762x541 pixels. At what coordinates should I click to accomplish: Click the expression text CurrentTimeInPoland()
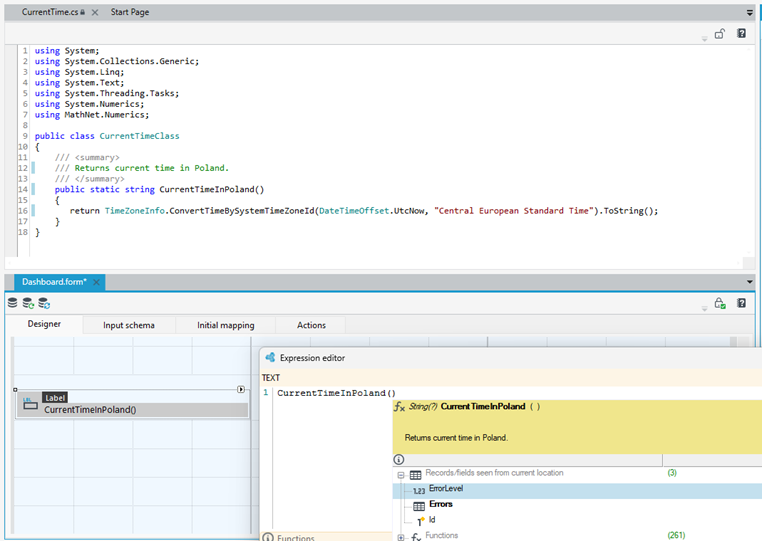point(336,393)
